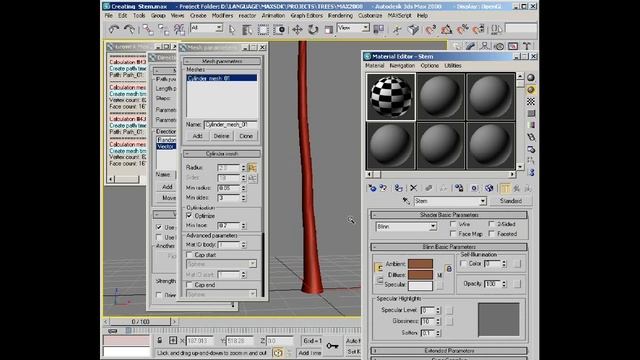Collapse the Blinn Basic Parameters rollout
640x360 pixels.
coord(449,247)
